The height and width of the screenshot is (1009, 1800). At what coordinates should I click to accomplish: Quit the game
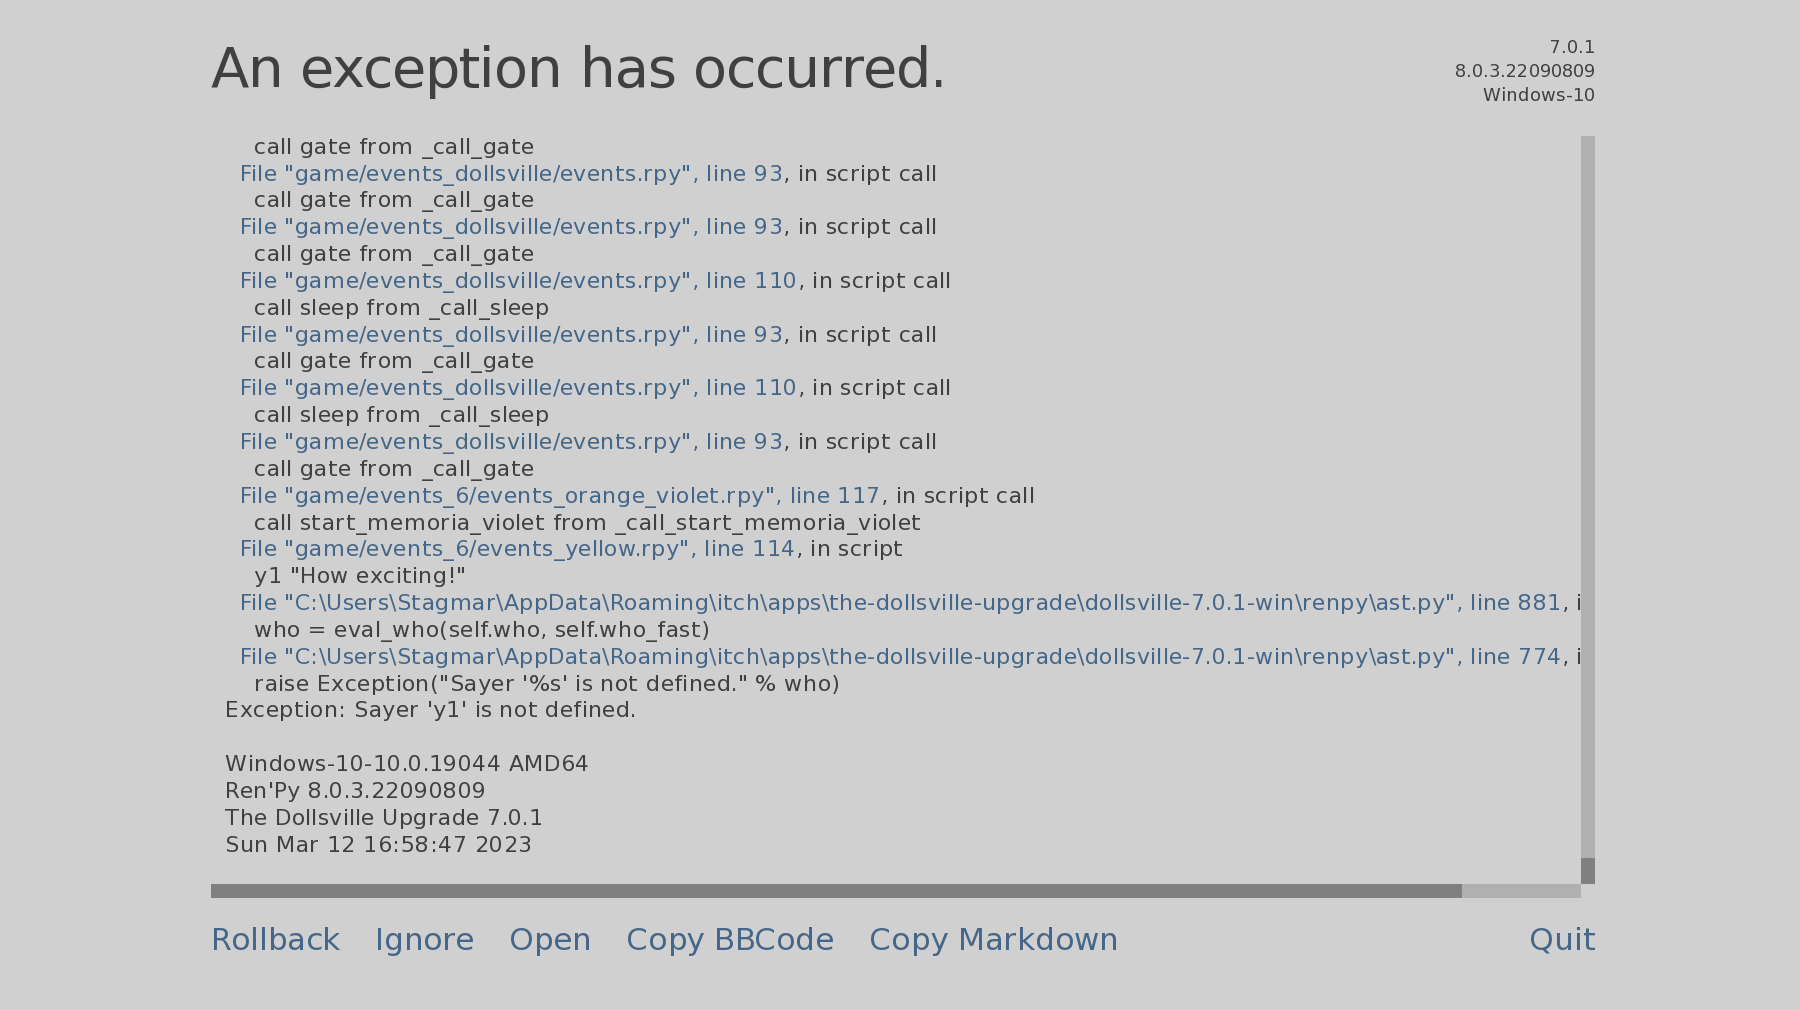tap(1562, 940)
